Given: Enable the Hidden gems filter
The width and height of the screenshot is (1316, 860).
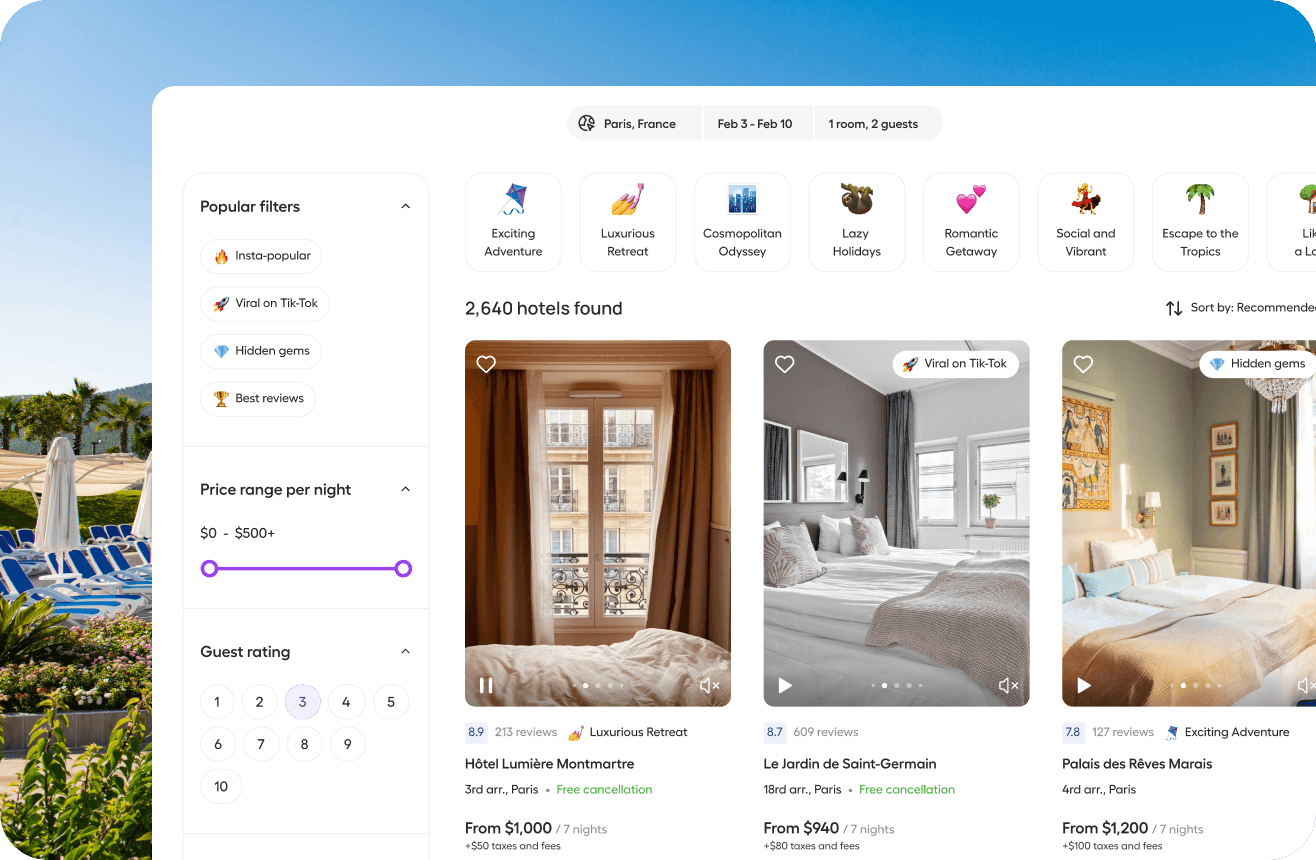Looking at the screenshot, I should 261,351.
